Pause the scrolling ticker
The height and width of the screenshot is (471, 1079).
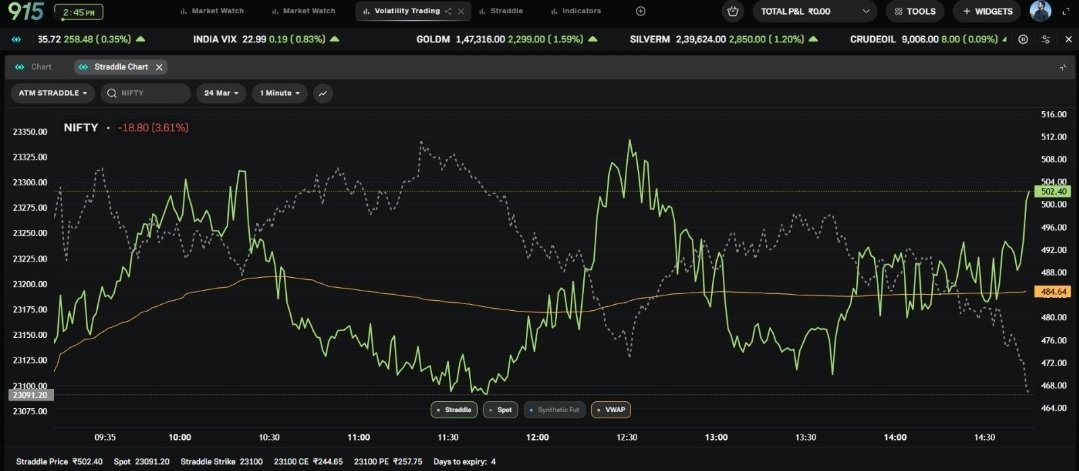click(1023, 40)
